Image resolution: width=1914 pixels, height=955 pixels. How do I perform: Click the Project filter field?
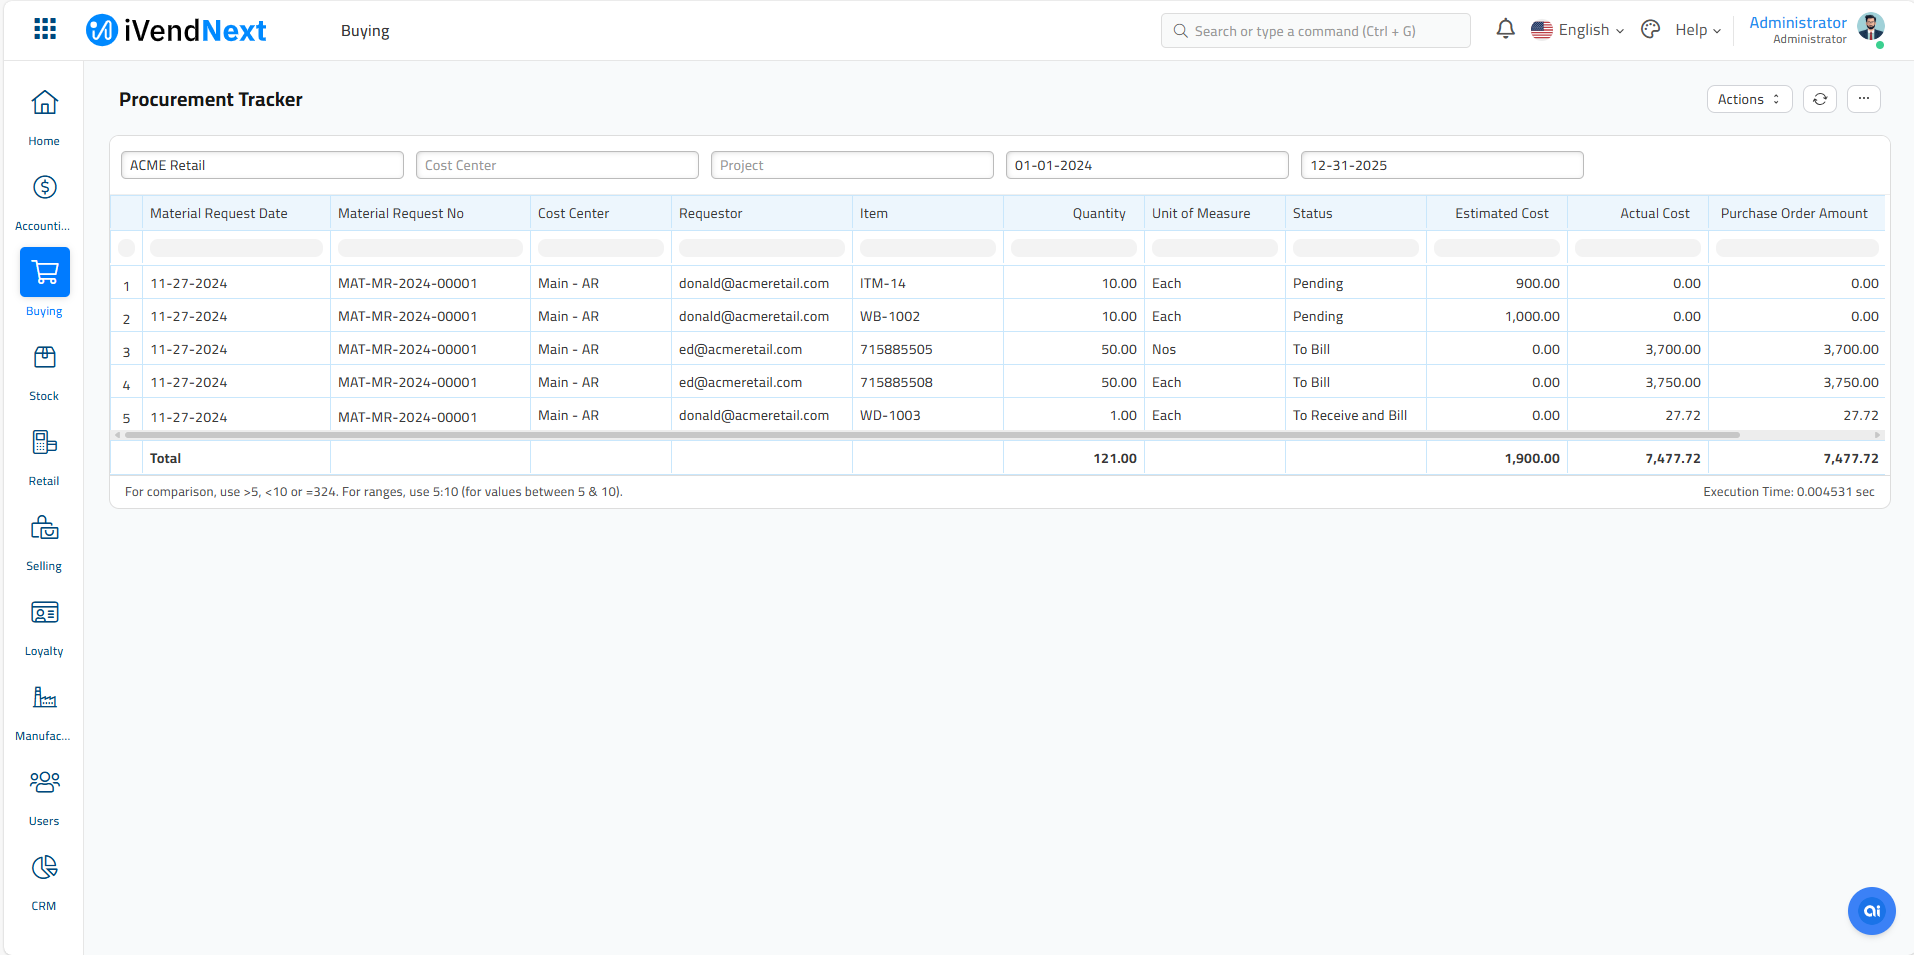click(x=852, y=165)
